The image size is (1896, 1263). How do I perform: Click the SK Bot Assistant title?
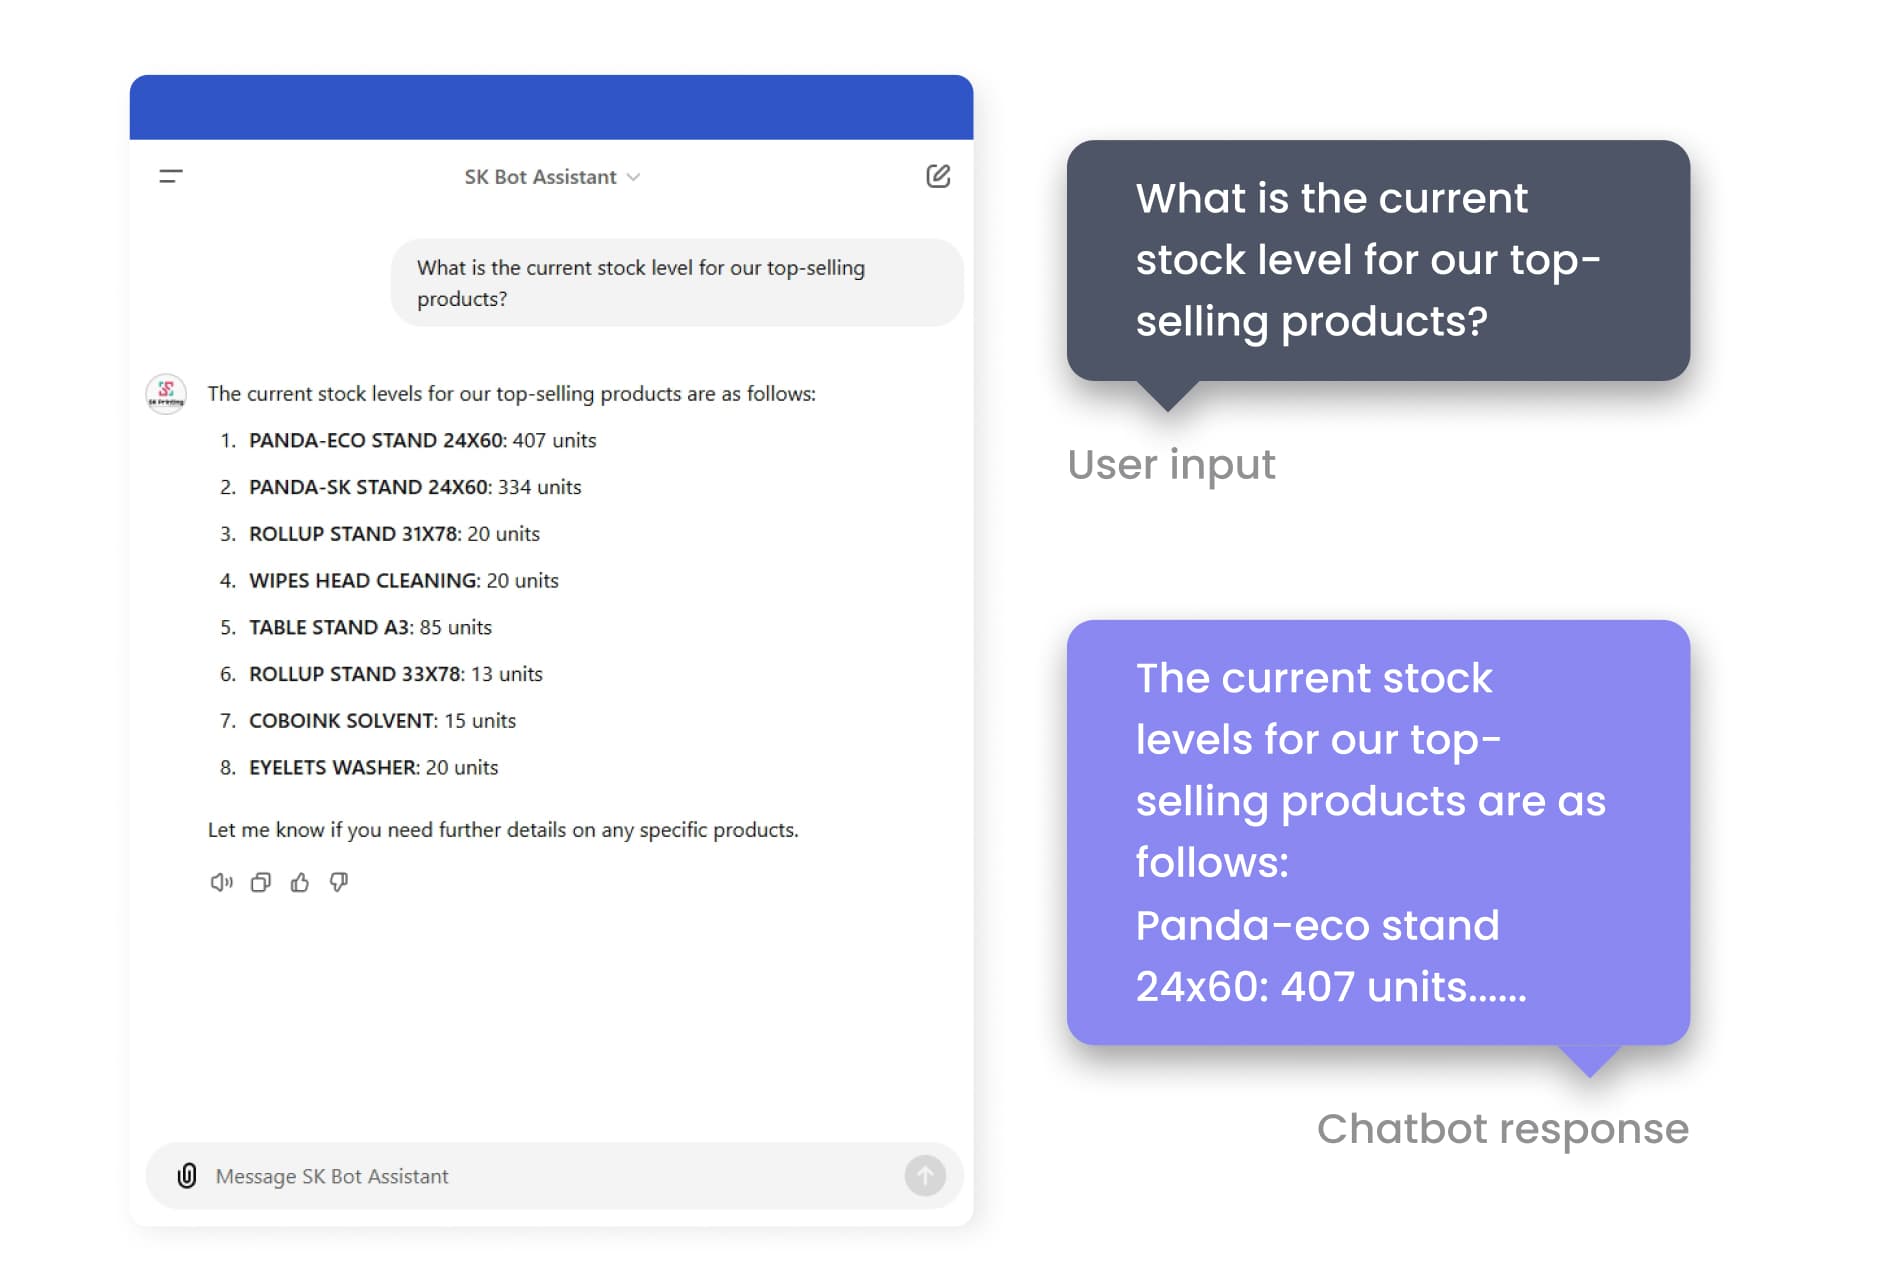[540, 177]
